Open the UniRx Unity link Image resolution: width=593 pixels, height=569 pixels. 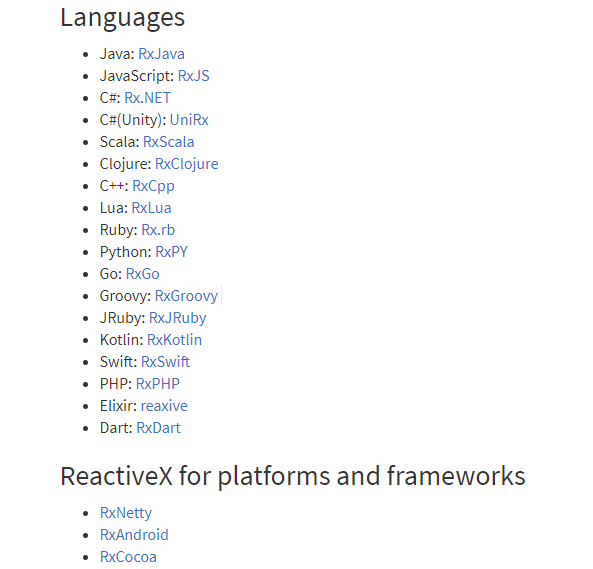[x=189, y=120]
